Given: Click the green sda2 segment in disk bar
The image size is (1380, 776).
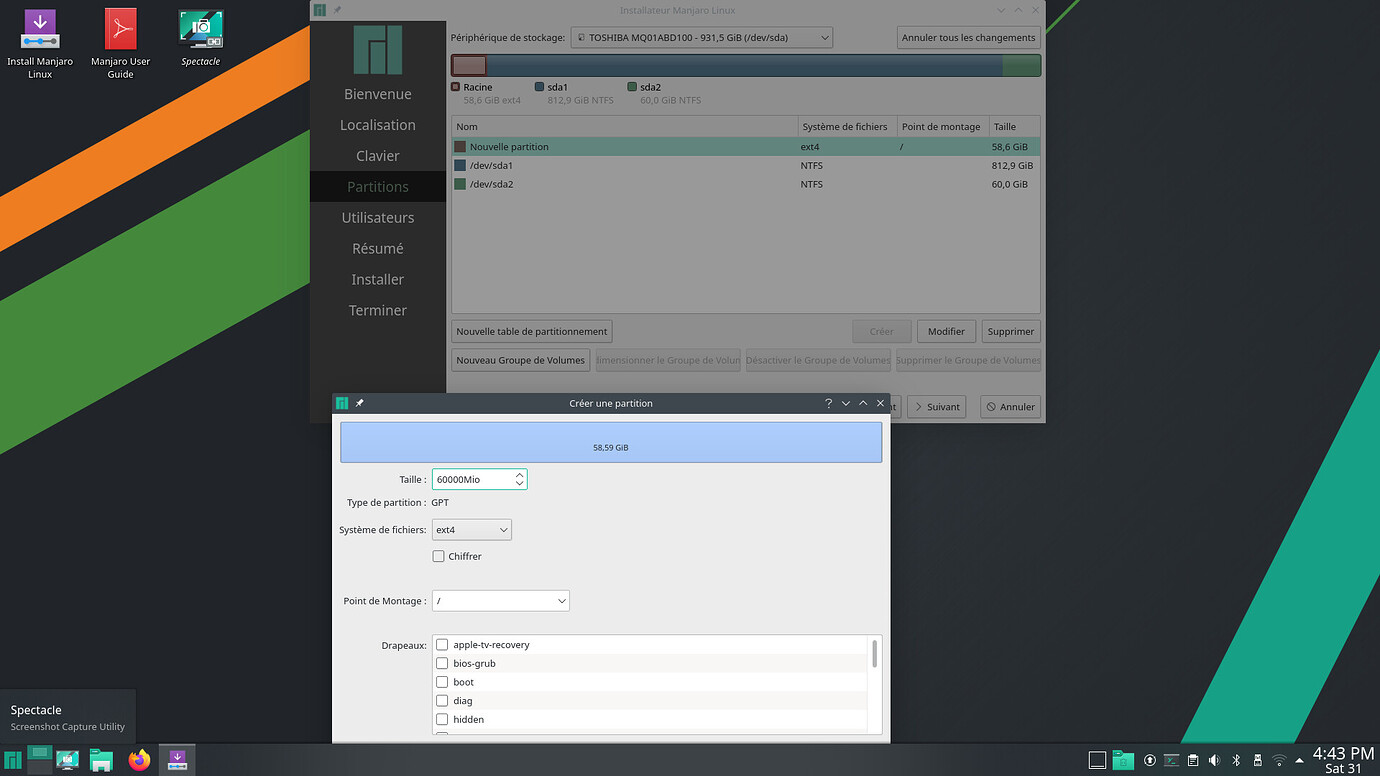Looking at the screenshot, I should click(1021, 66).
